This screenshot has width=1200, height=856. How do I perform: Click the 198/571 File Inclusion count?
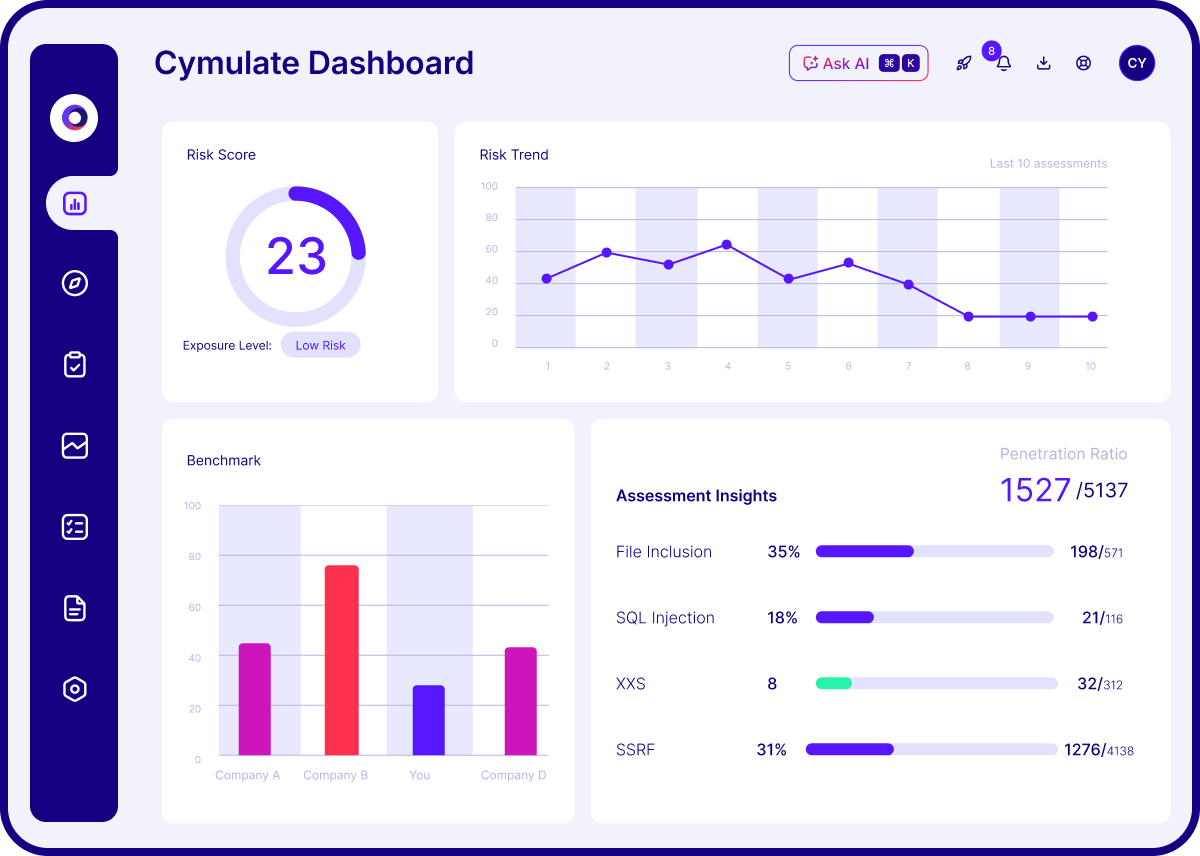pyautogui.click(x=1096, y=552)
